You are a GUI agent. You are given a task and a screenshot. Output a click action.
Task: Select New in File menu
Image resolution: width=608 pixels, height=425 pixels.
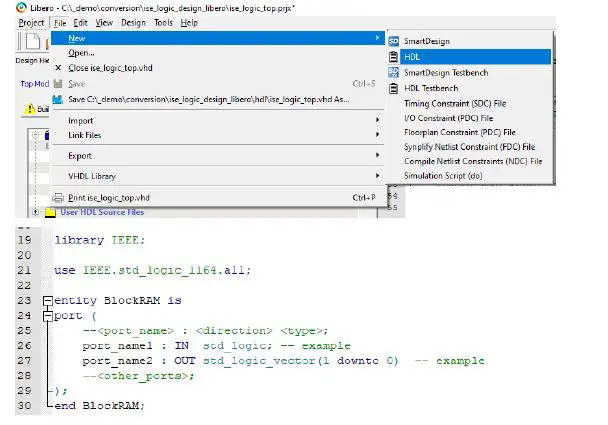218,38
